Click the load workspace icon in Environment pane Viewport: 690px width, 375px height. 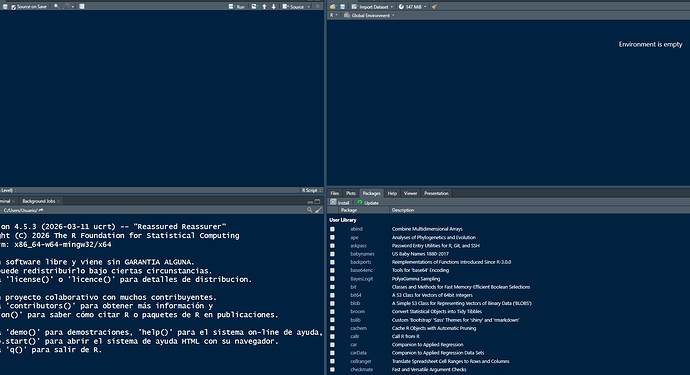pos(333,7)
